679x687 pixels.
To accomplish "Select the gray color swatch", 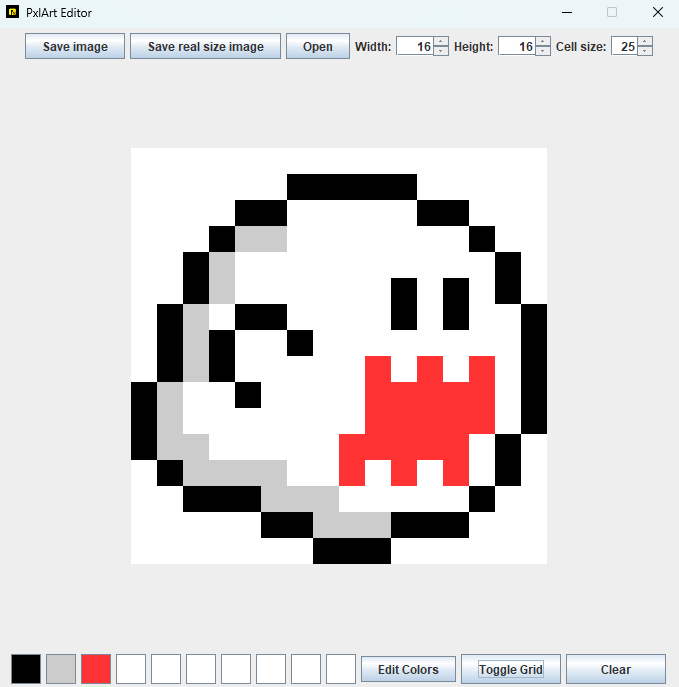I will coord(61,669).
